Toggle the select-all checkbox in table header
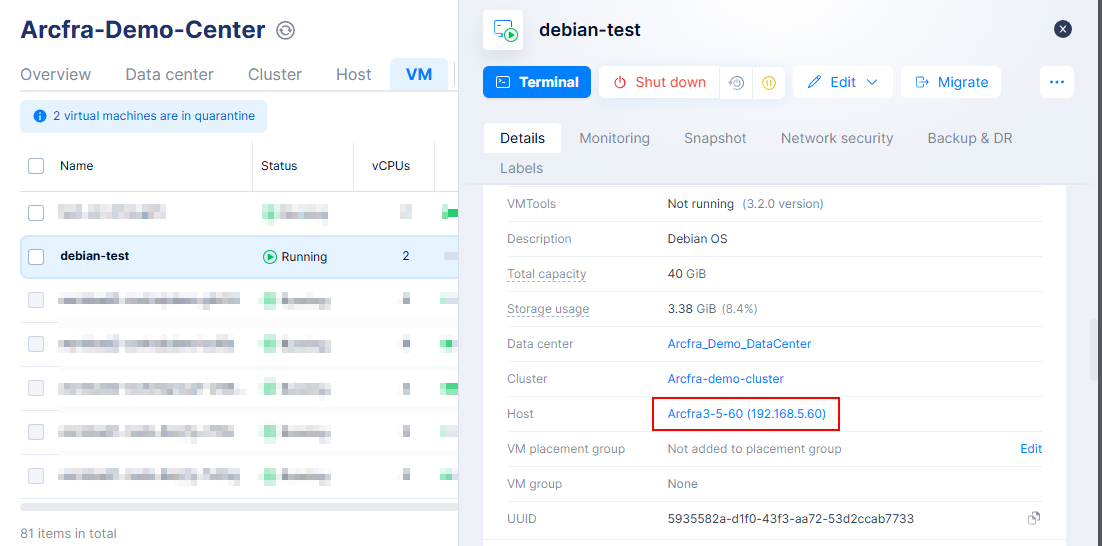The width and height of the screenshot is (1102, 546). pos(36,166)
